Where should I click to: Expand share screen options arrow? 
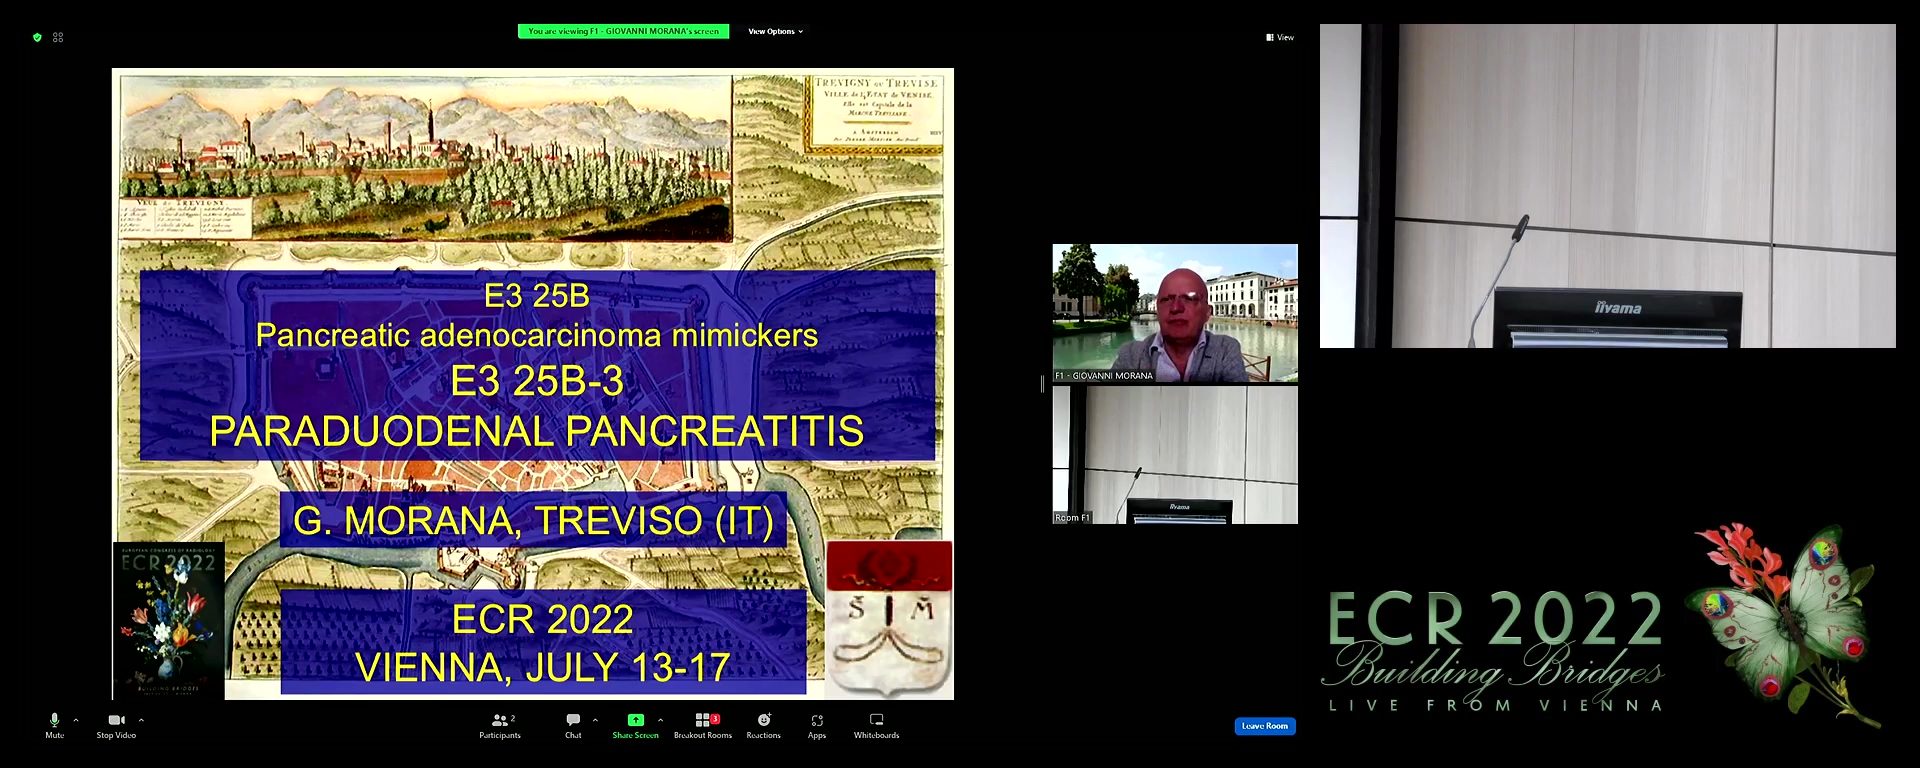click(x=660, y=720)
